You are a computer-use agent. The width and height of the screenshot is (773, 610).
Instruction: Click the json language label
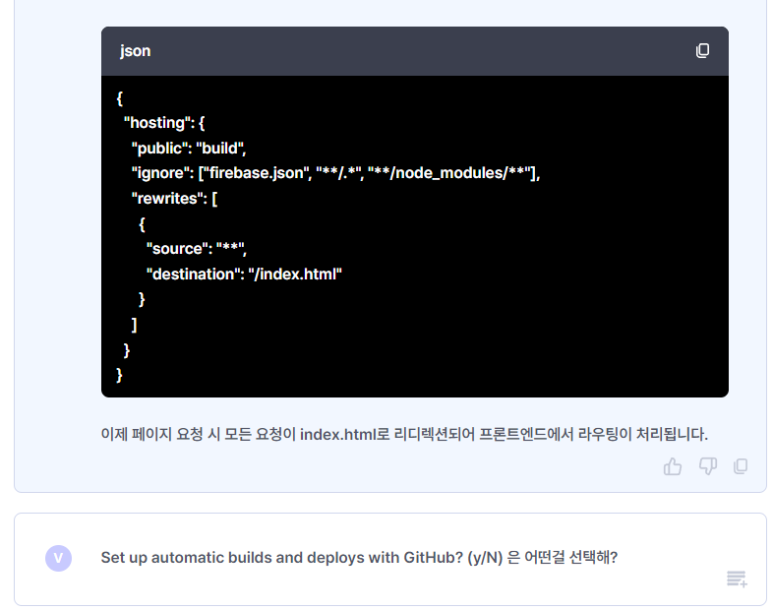point(135,51)
